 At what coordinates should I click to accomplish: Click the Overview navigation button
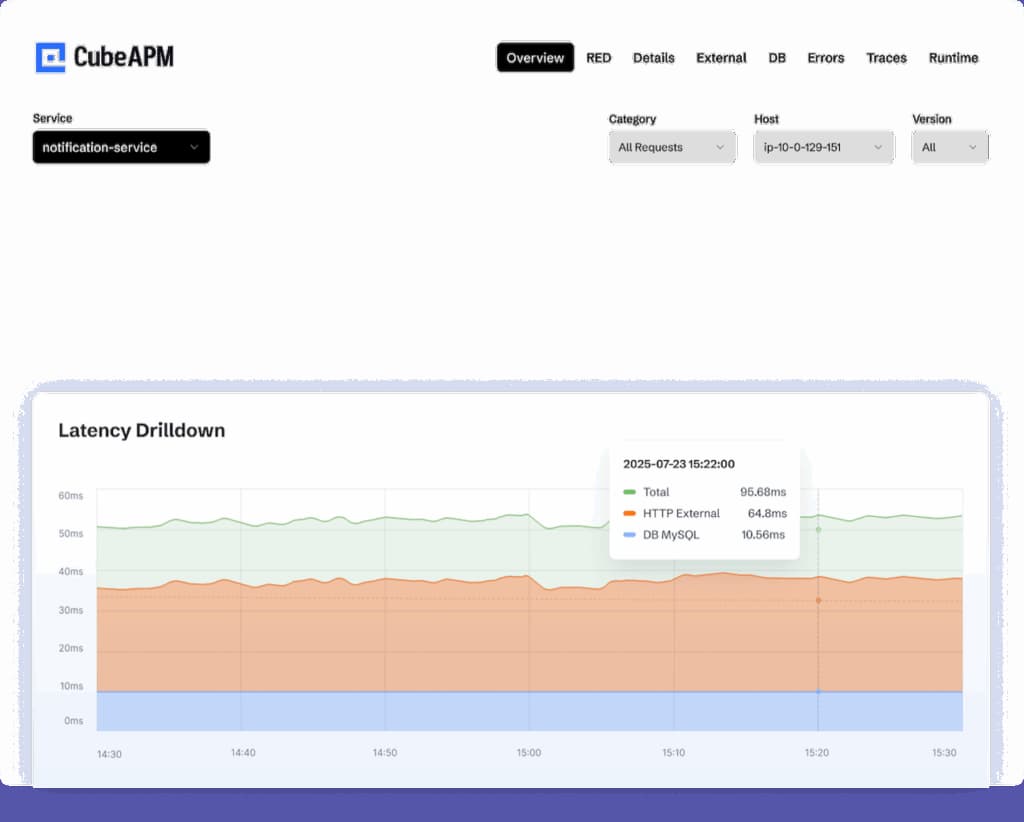(534, 58)
